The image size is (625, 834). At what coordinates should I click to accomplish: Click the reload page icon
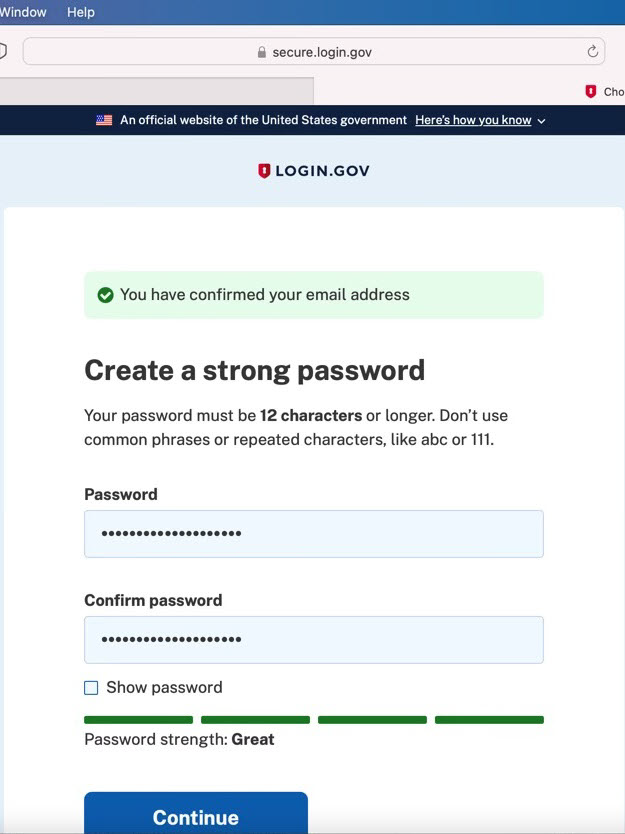coord(593,52)
